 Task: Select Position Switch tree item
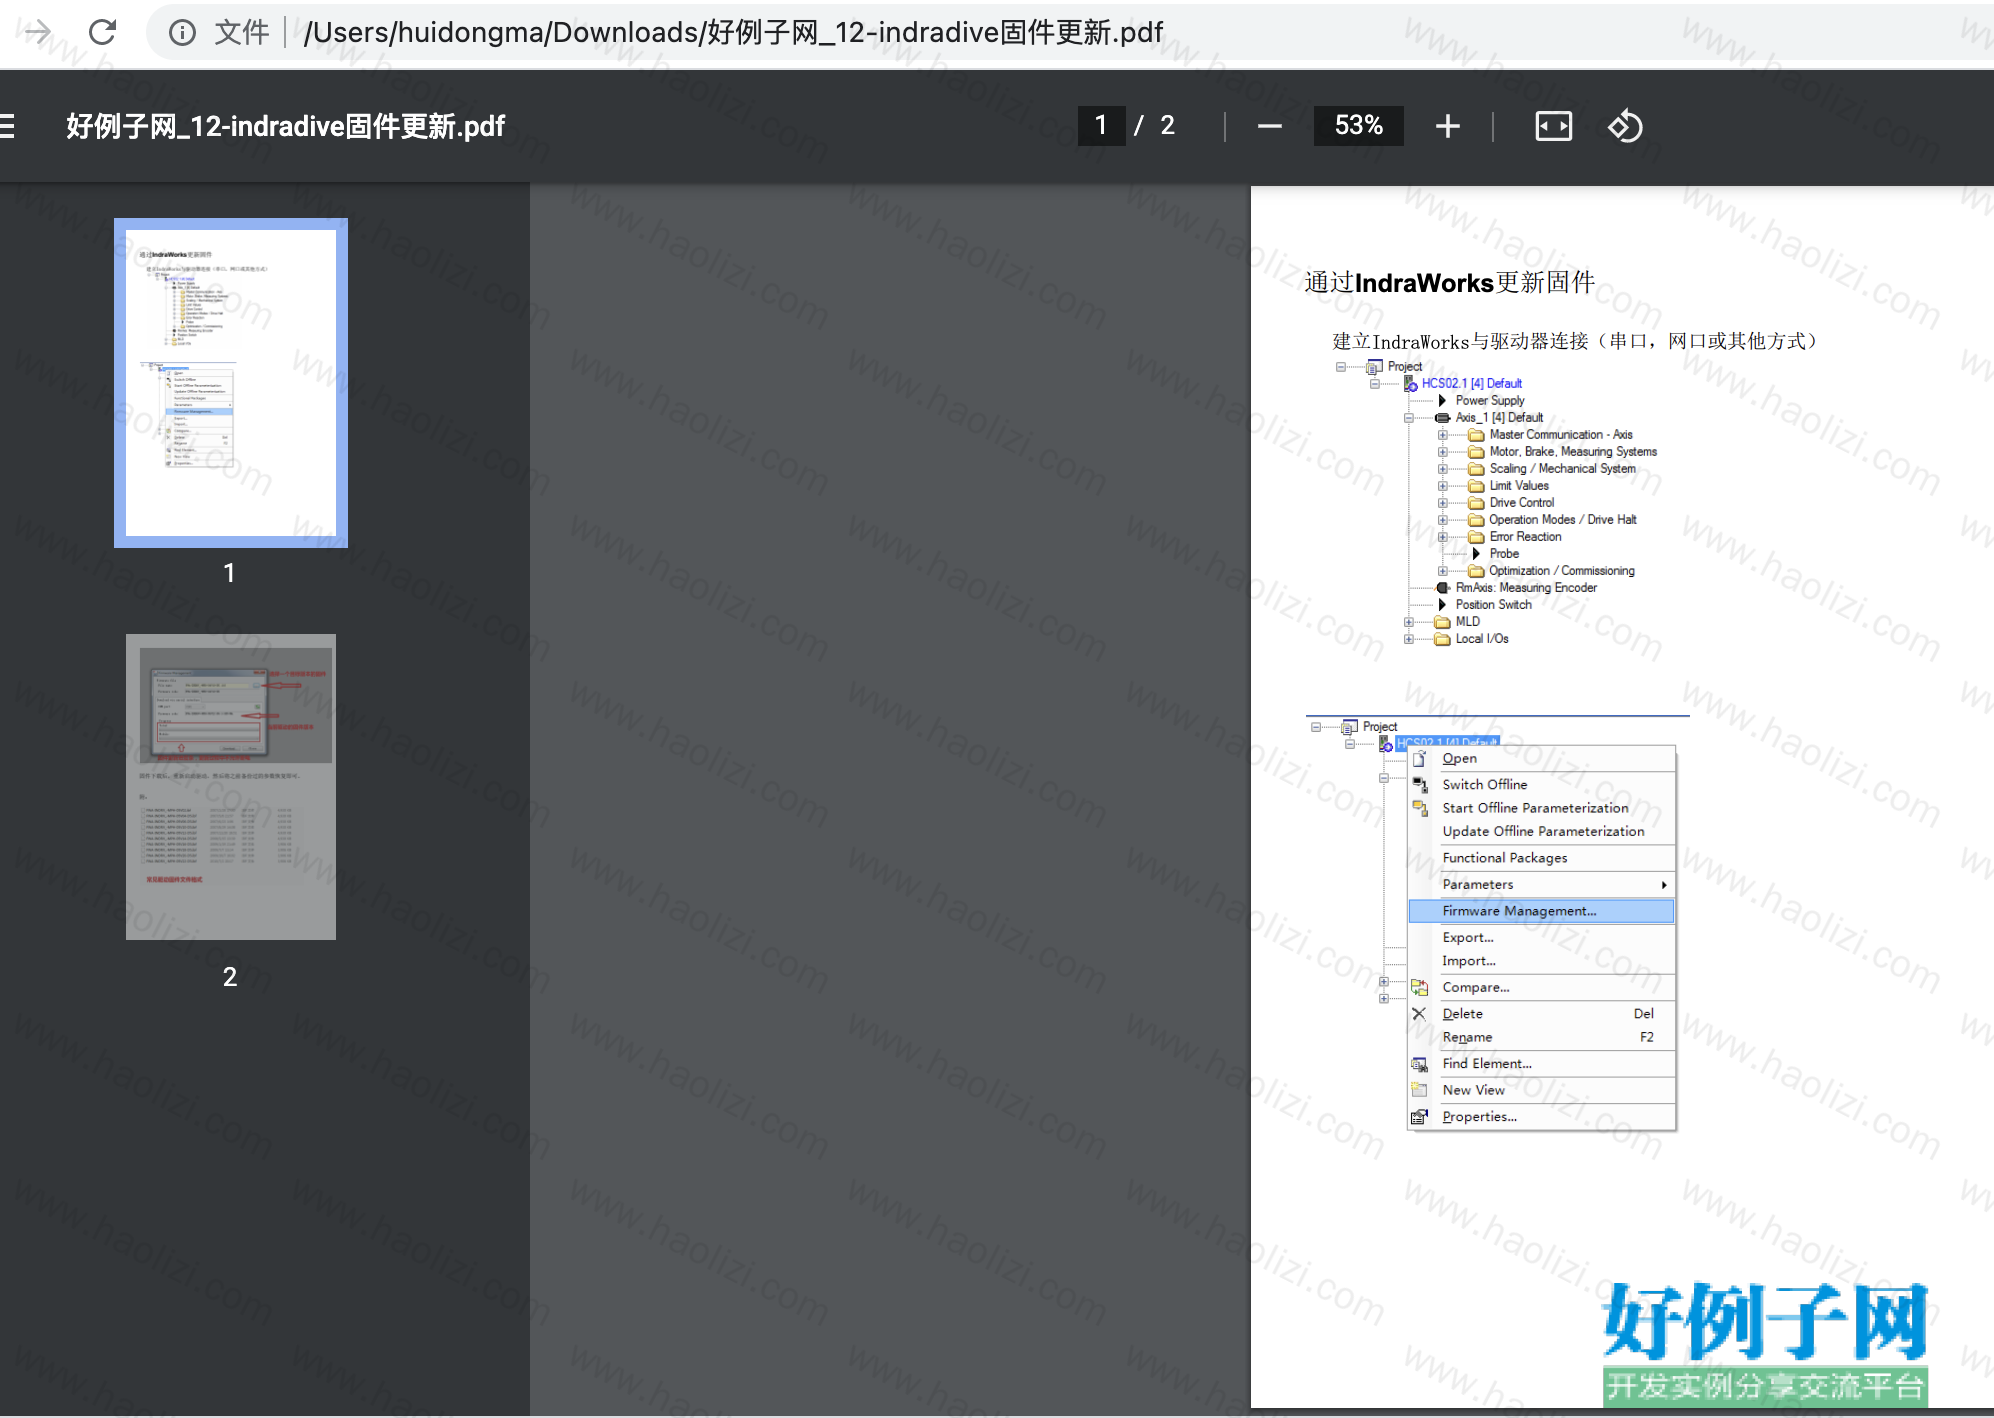pos(1493,605)
